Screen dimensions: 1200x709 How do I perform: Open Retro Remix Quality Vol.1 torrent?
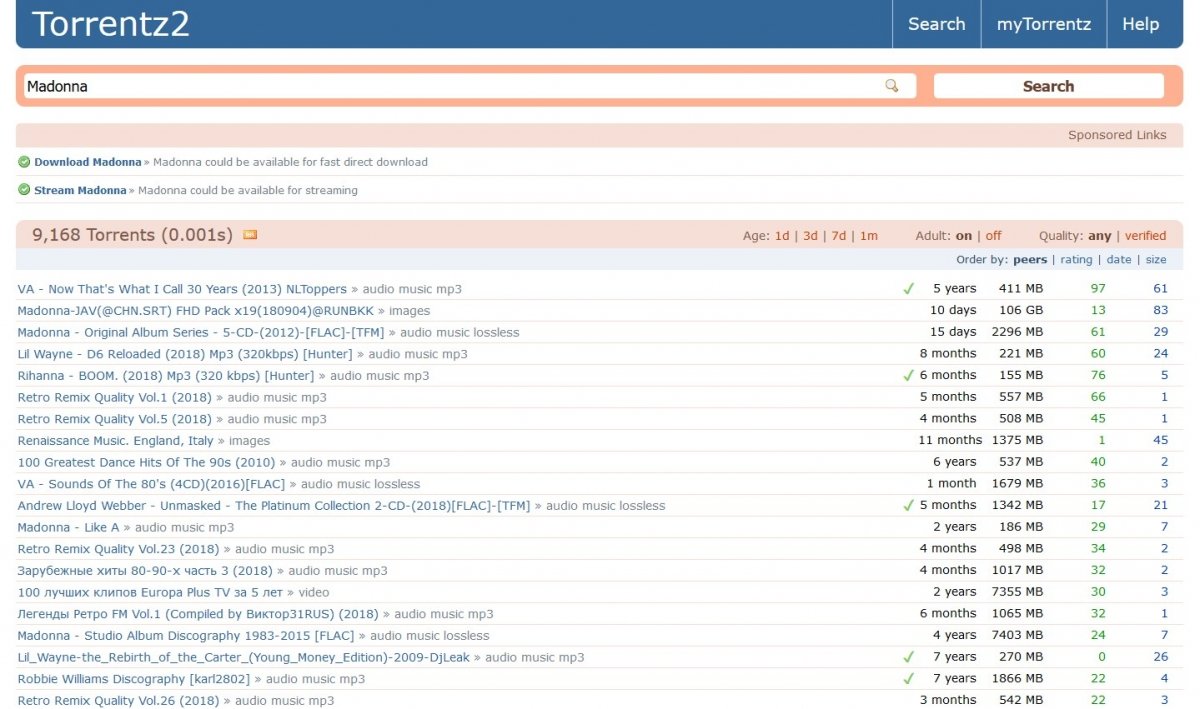115,398
